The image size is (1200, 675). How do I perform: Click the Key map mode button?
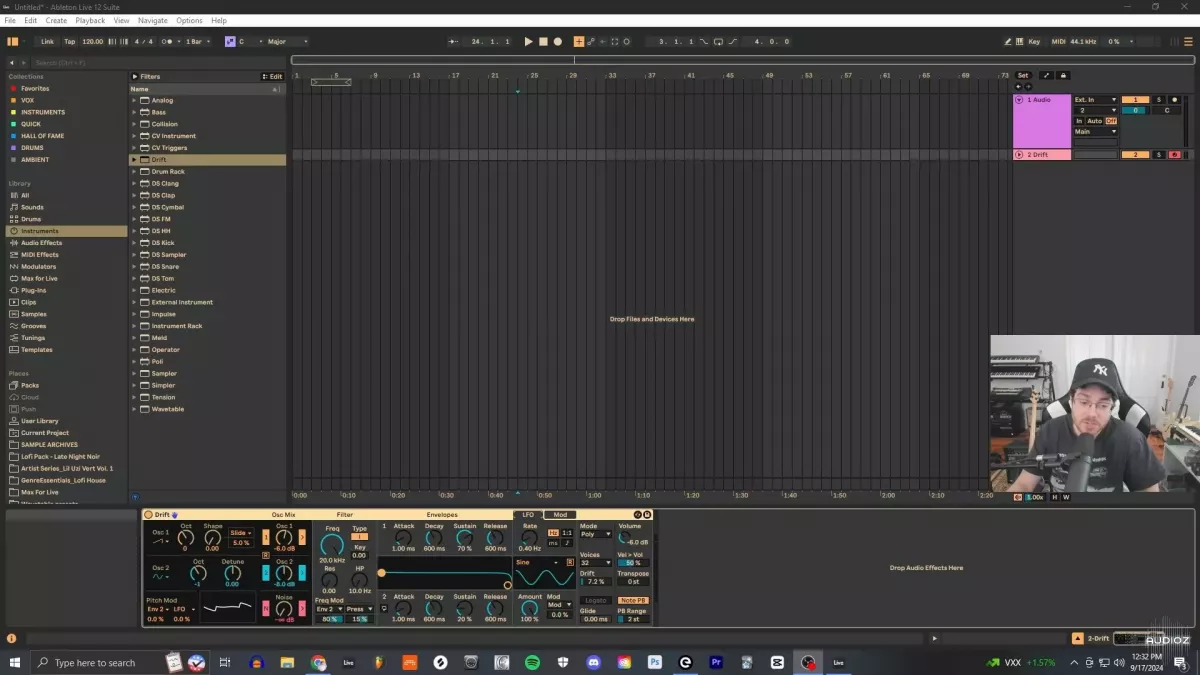click(1034, 42)
